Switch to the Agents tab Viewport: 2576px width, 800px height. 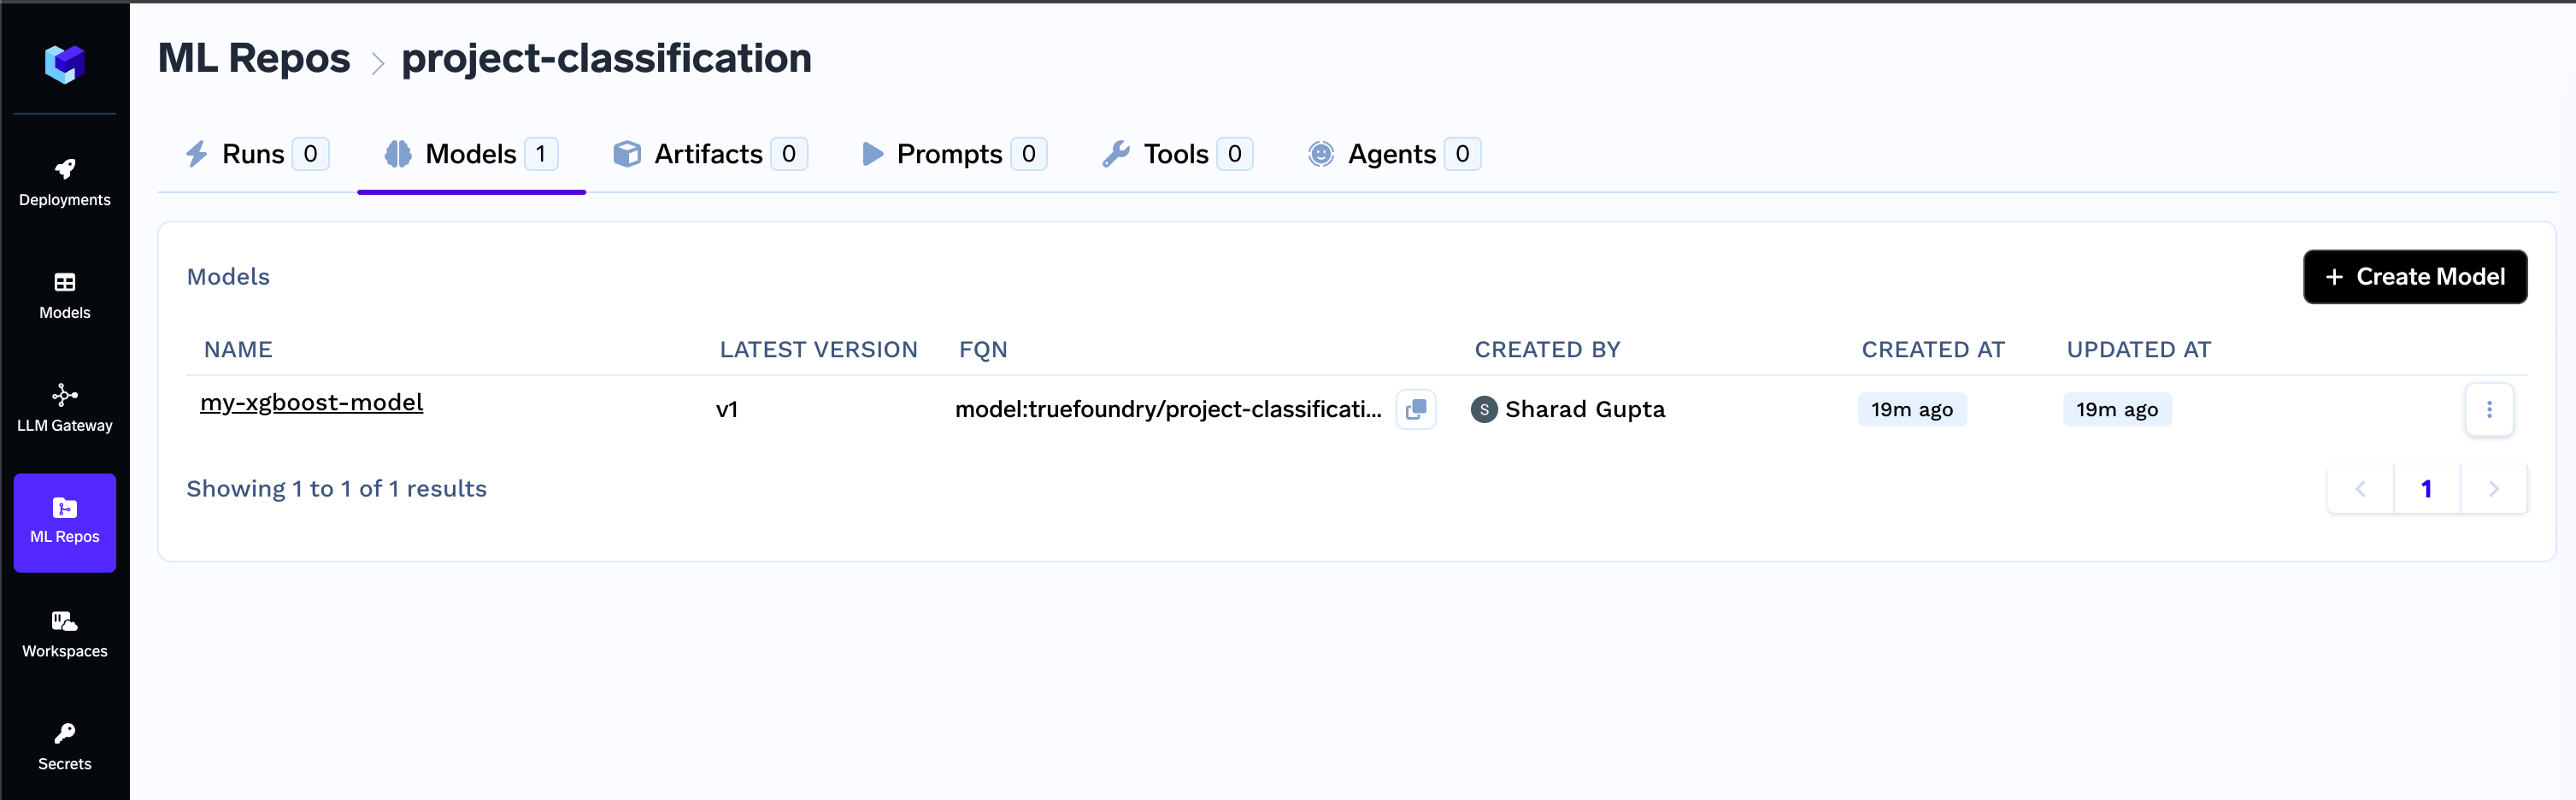1394,154
